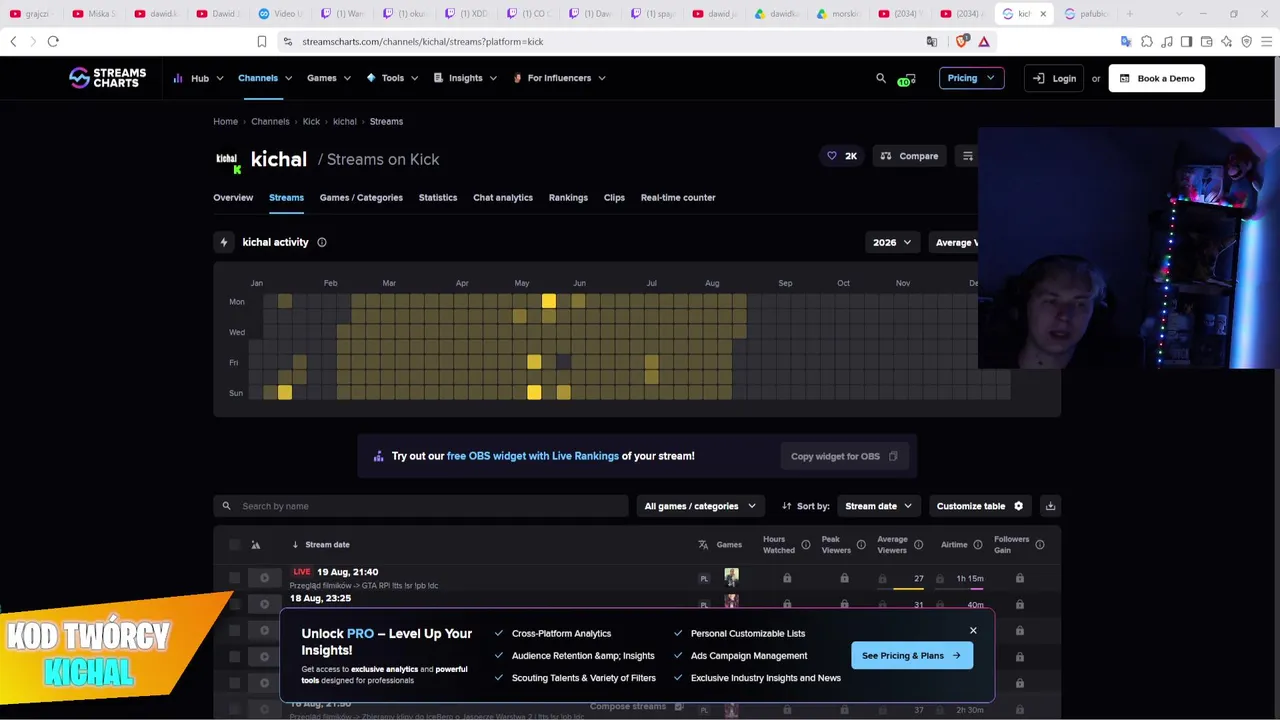1280x720 pixels.
Task: Switch to the Clips tab
Action: pyautogui.click(x=614, y=198)
